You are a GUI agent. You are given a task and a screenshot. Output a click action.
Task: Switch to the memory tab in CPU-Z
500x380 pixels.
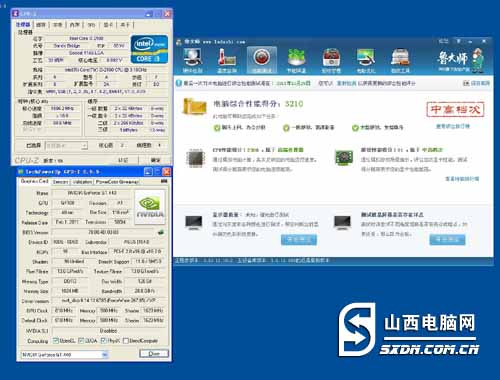click(75, 24)
